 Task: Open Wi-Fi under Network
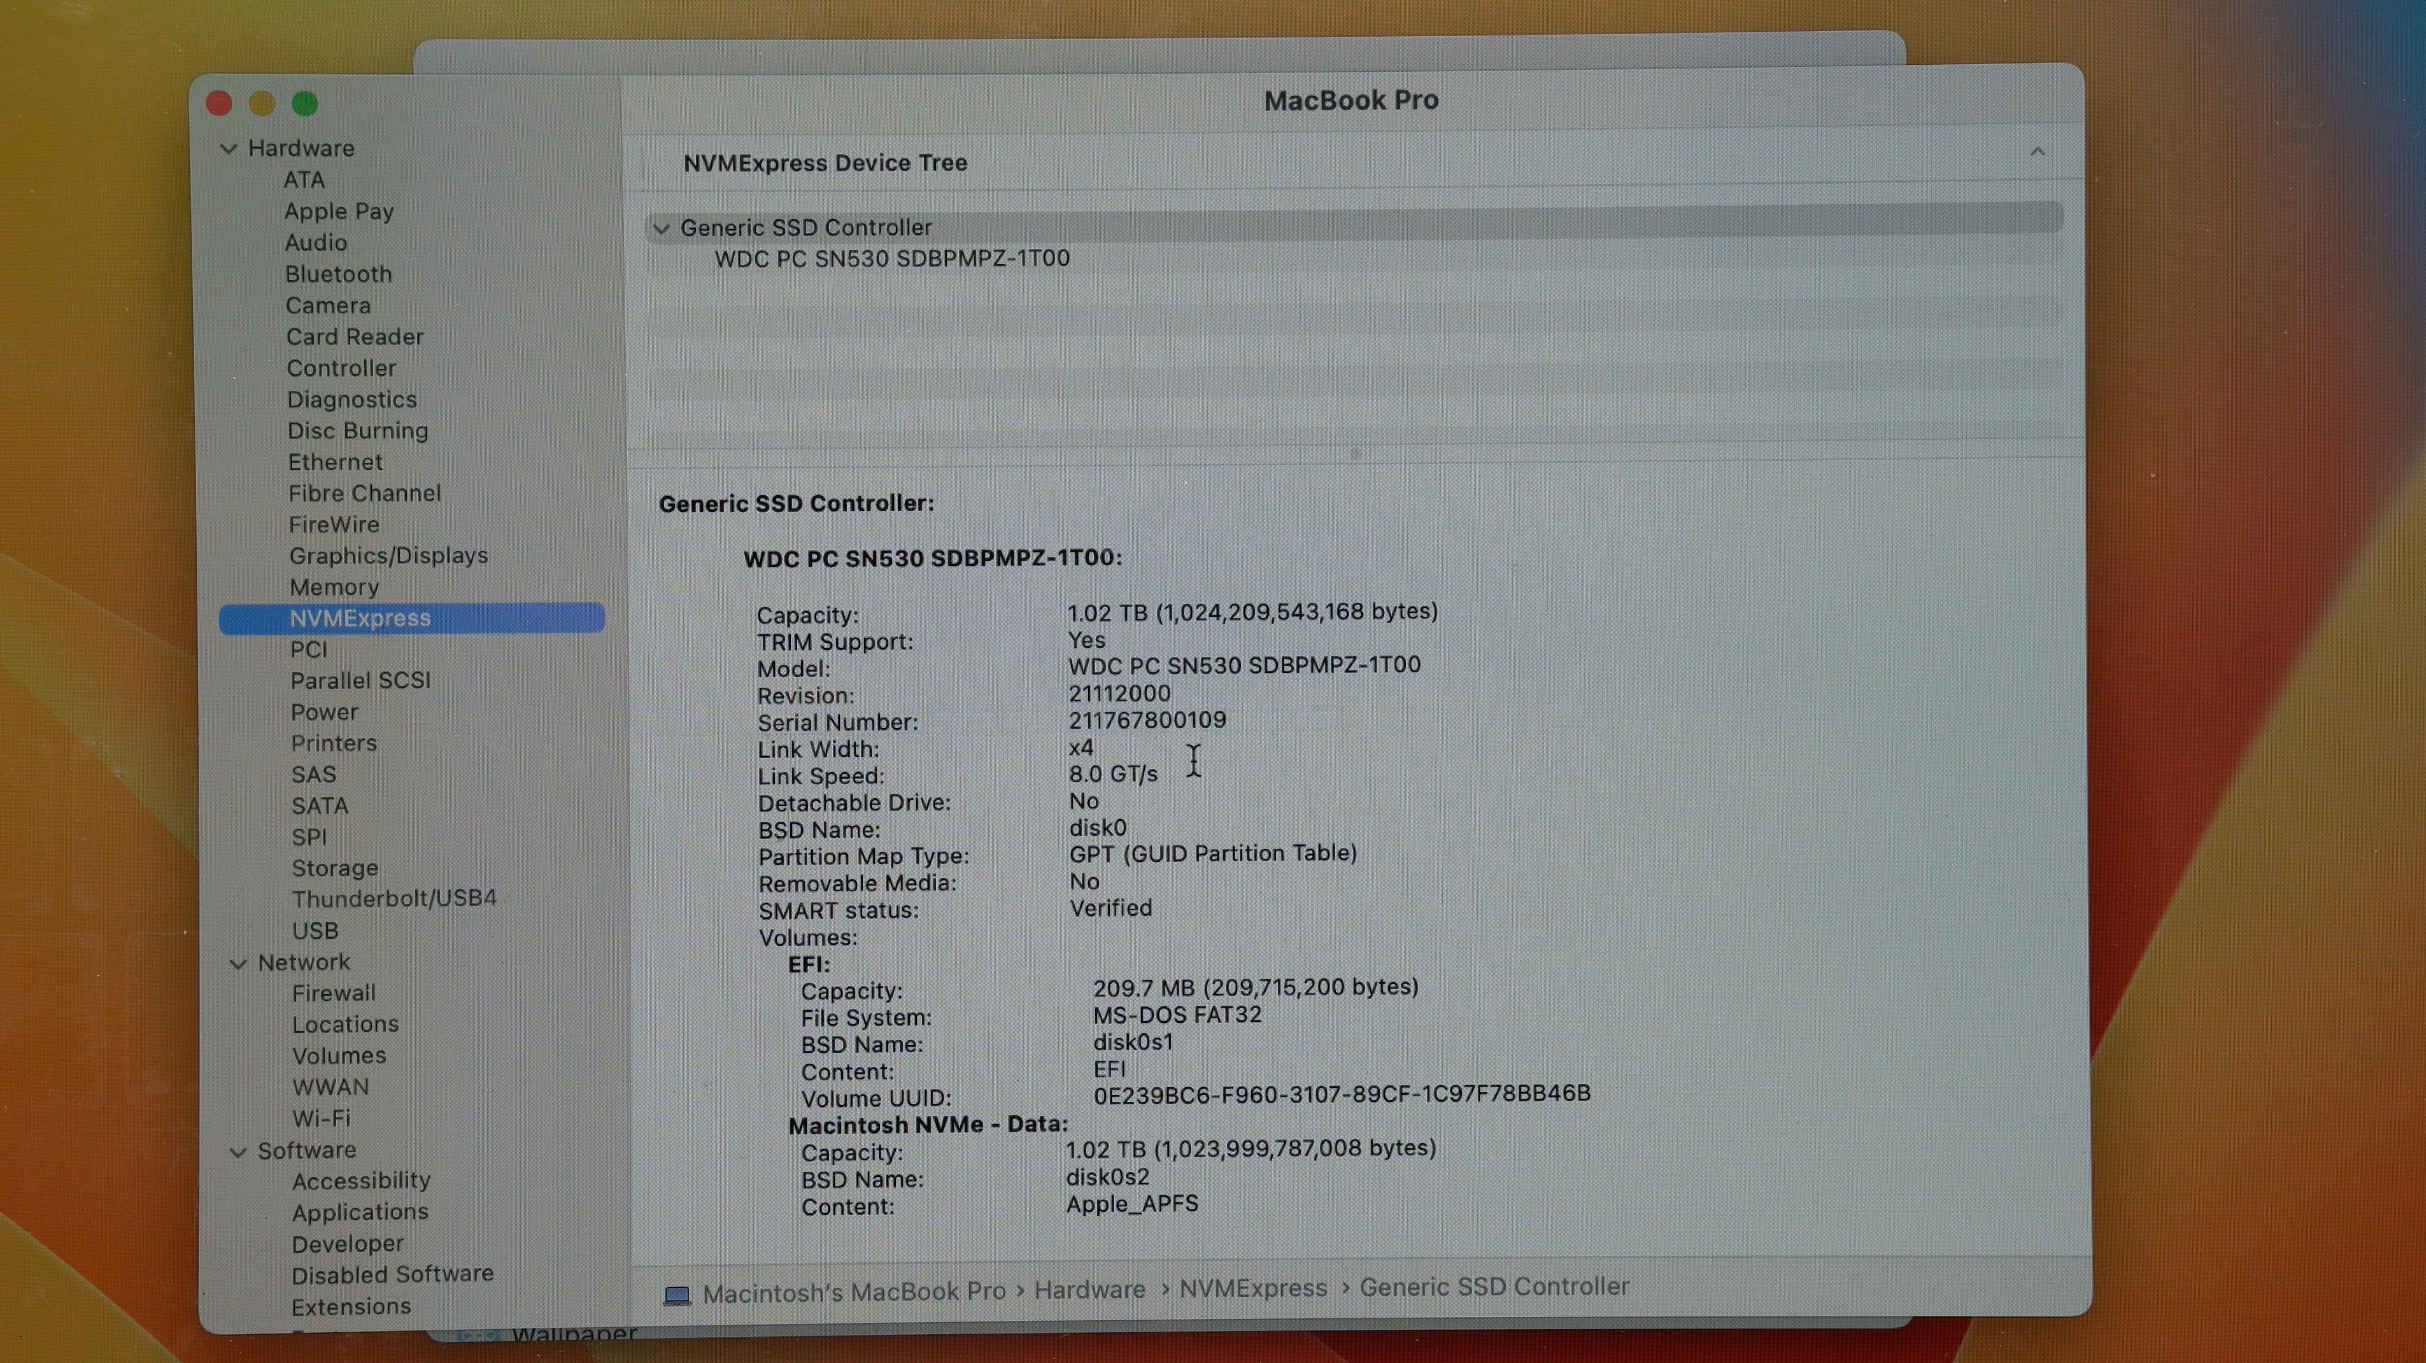(x=321, y=1118)
